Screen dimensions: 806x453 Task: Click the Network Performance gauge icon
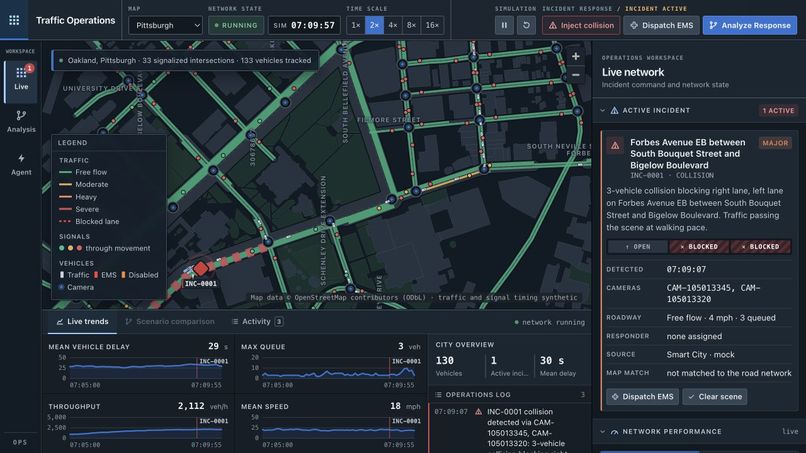[614, 432]
